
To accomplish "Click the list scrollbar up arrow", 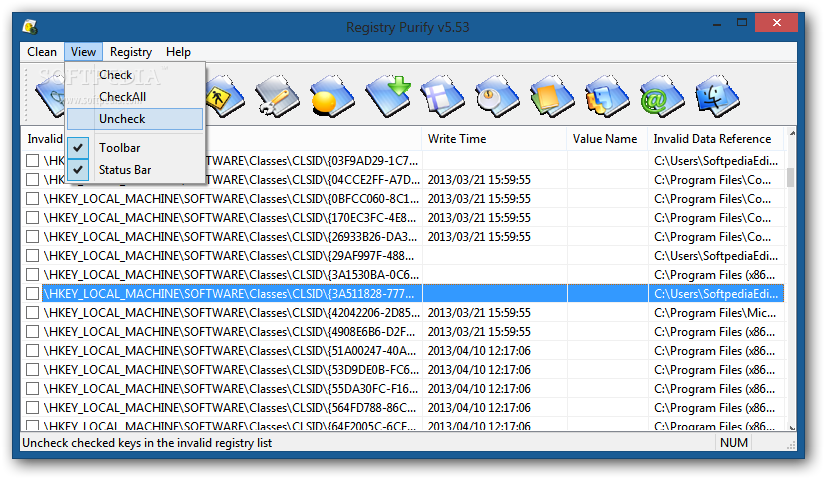I will pyautogui.click(x=791, y=134).
